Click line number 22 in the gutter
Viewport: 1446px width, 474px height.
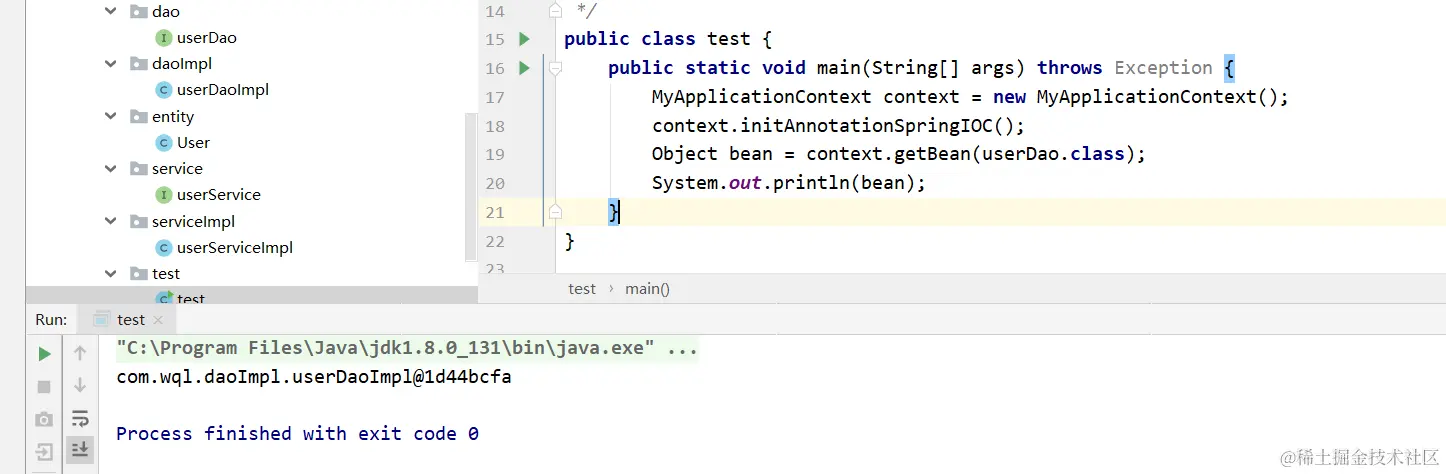pos(494,241)
